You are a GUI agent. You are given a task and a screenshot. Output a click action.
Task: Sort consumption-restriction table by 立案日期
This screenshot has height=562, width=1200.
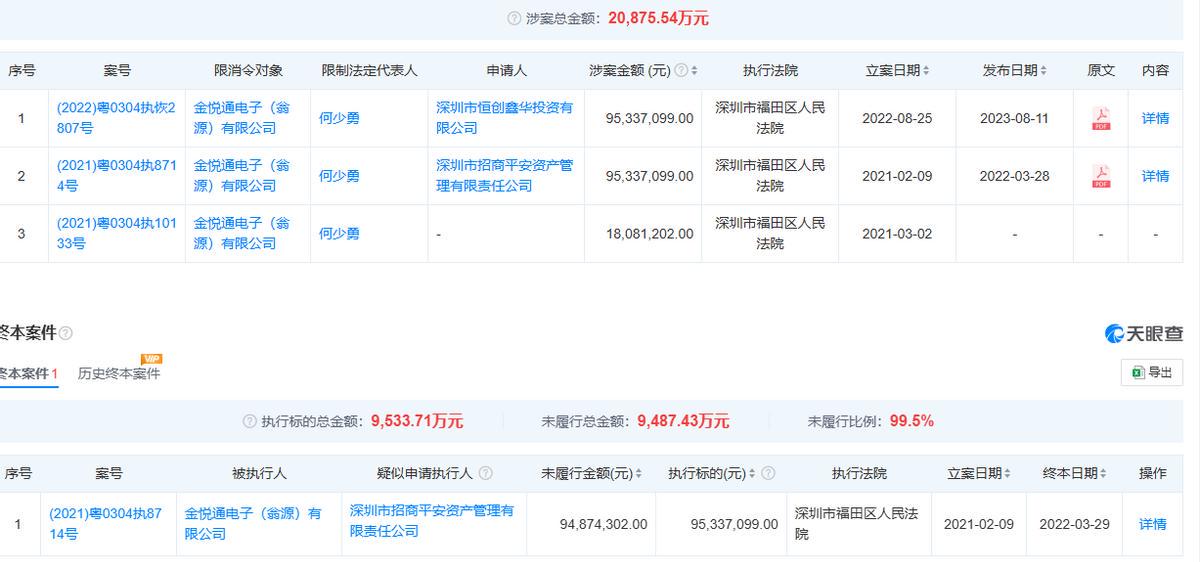point(926,70)
